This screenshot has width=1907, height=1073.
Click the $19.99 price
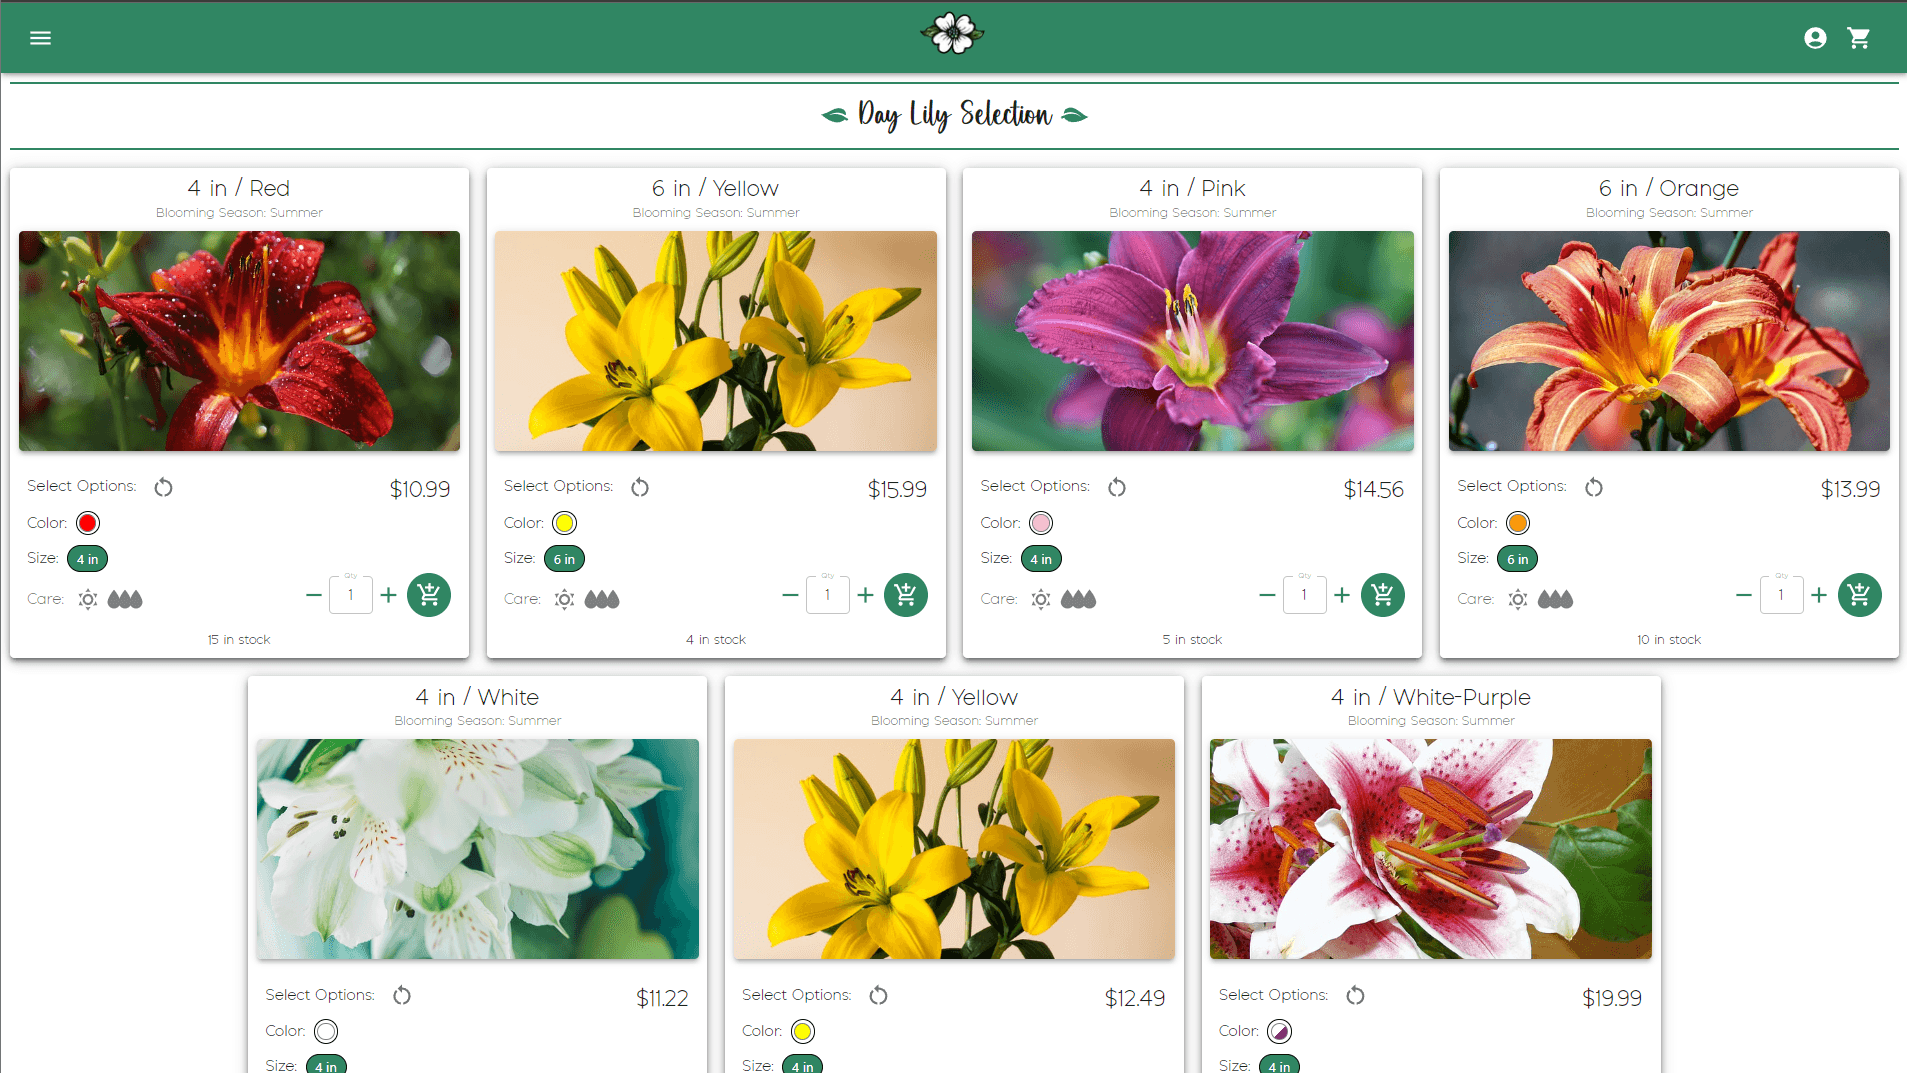[1612, 998]
